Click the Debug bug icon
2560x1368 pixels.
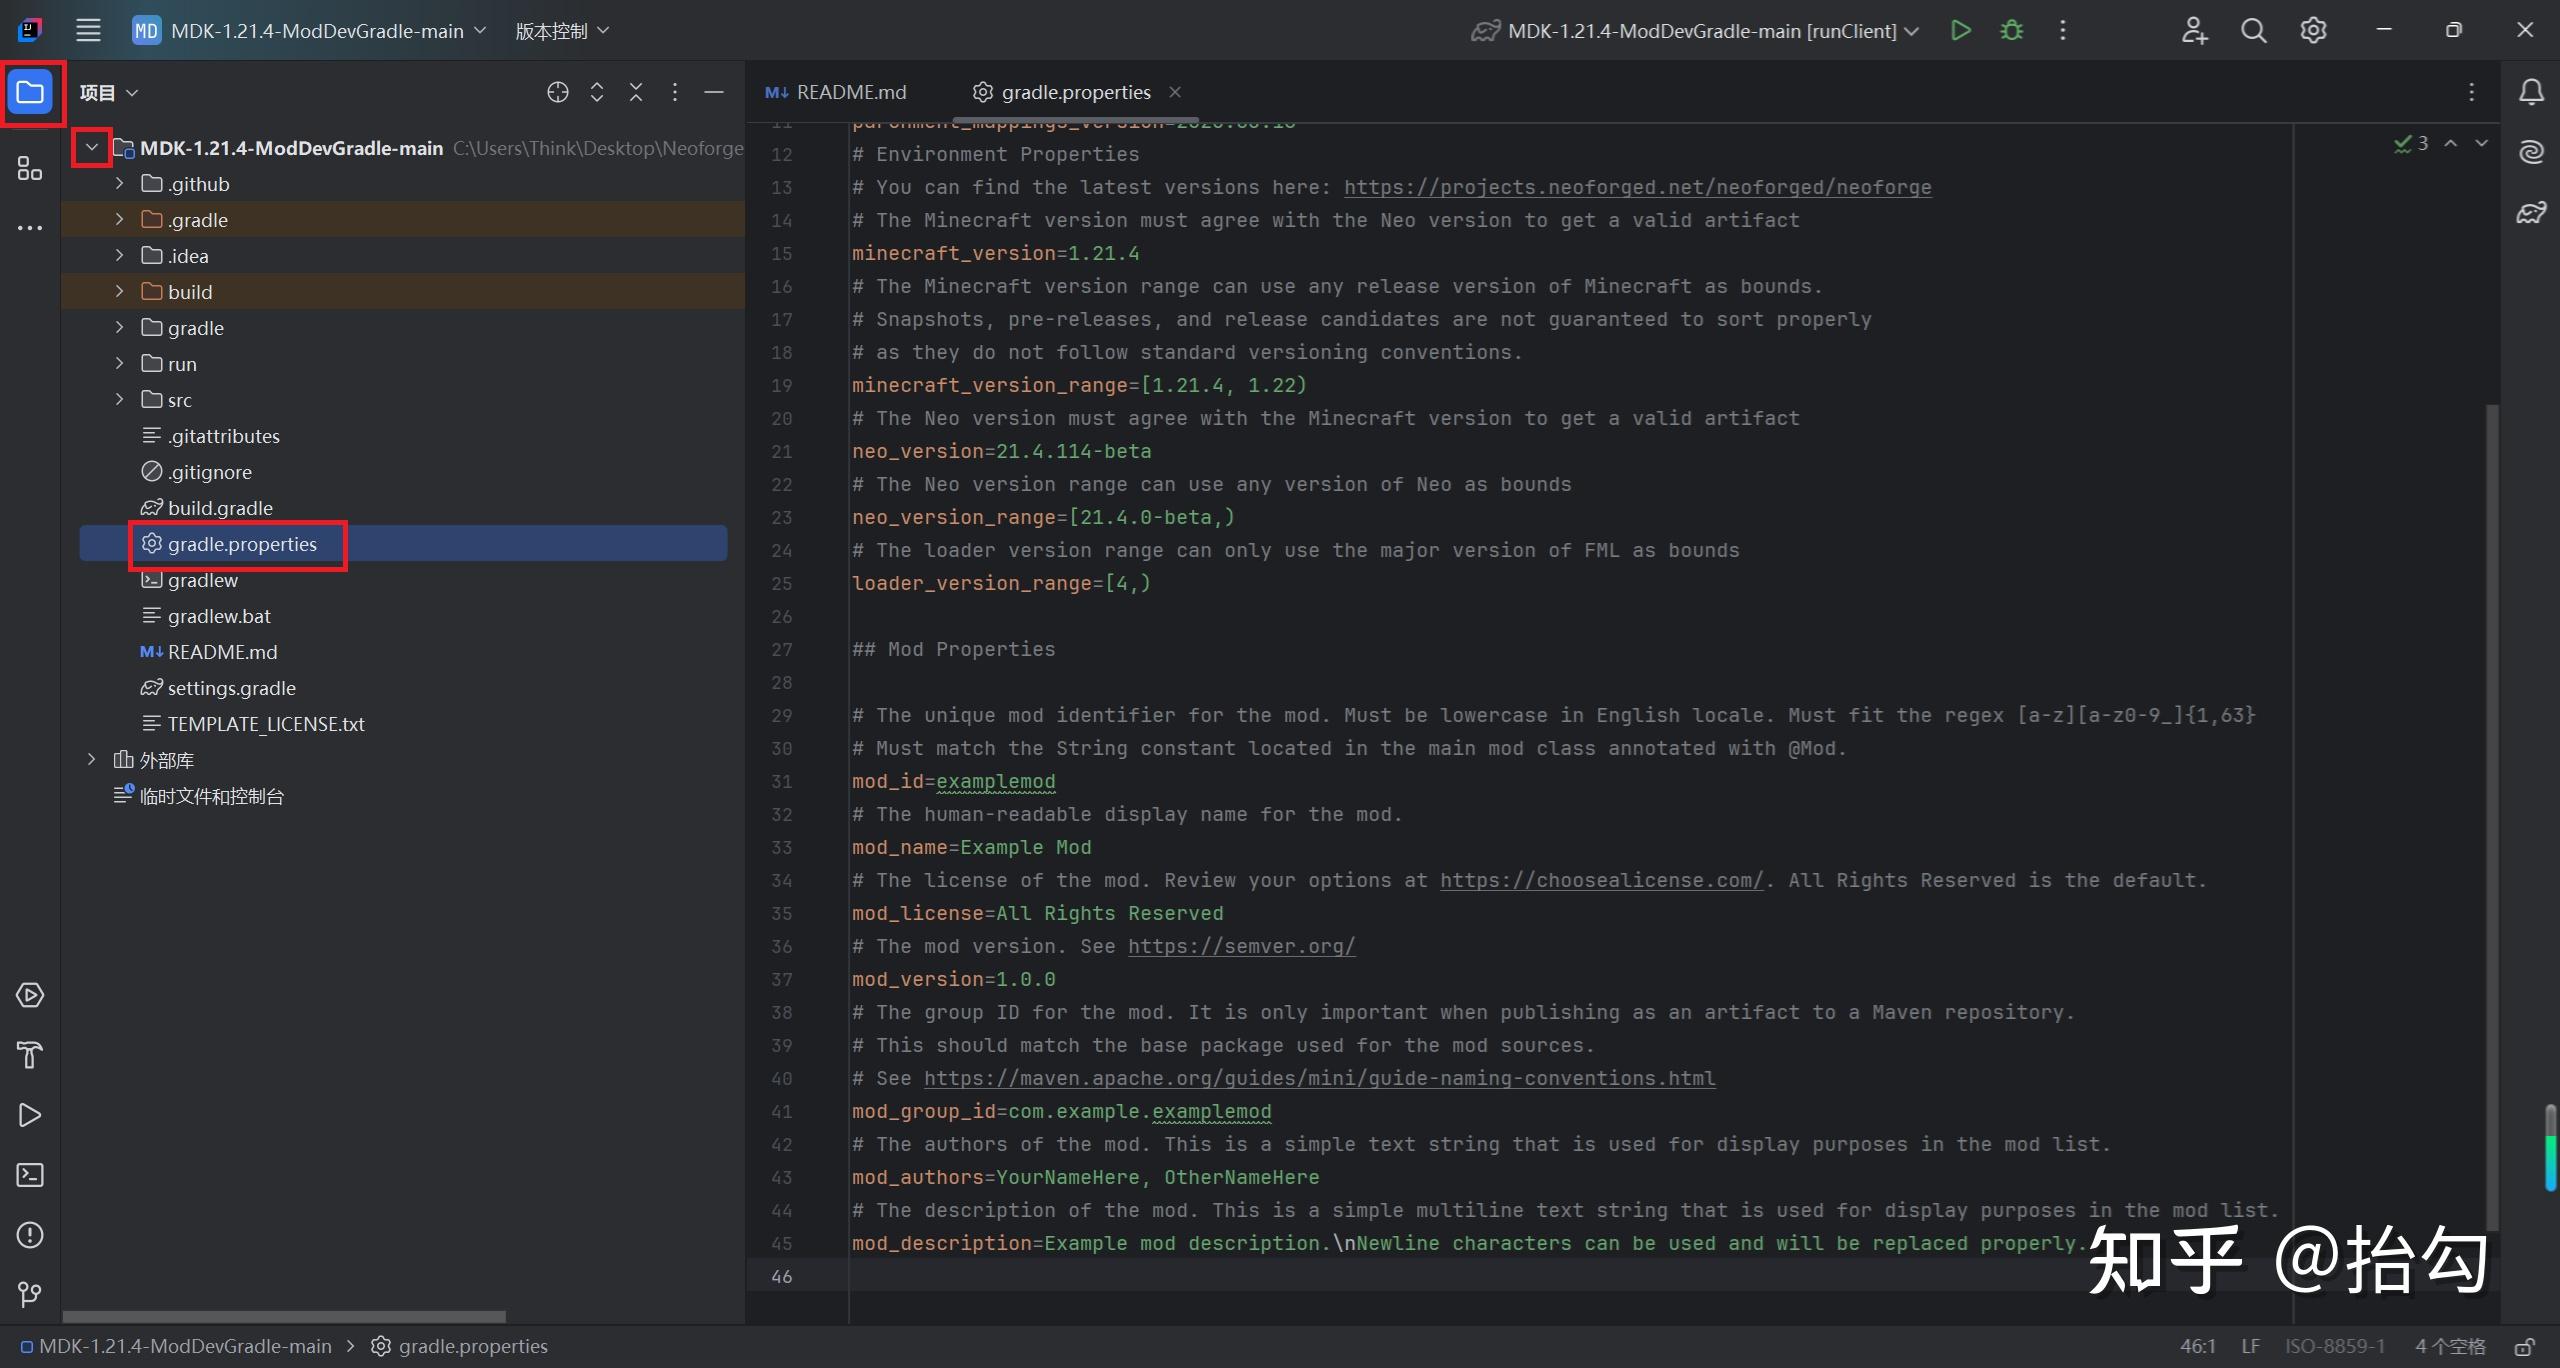(2011, 31)
